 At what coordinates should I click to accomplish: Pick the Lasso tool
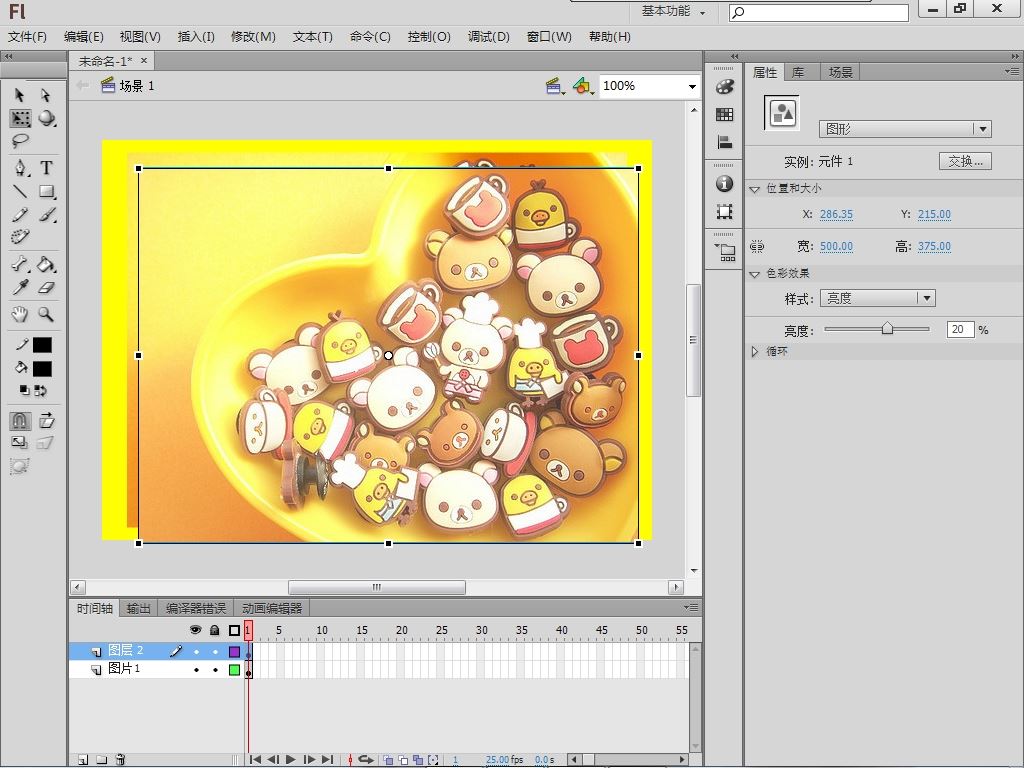[20, 140]
